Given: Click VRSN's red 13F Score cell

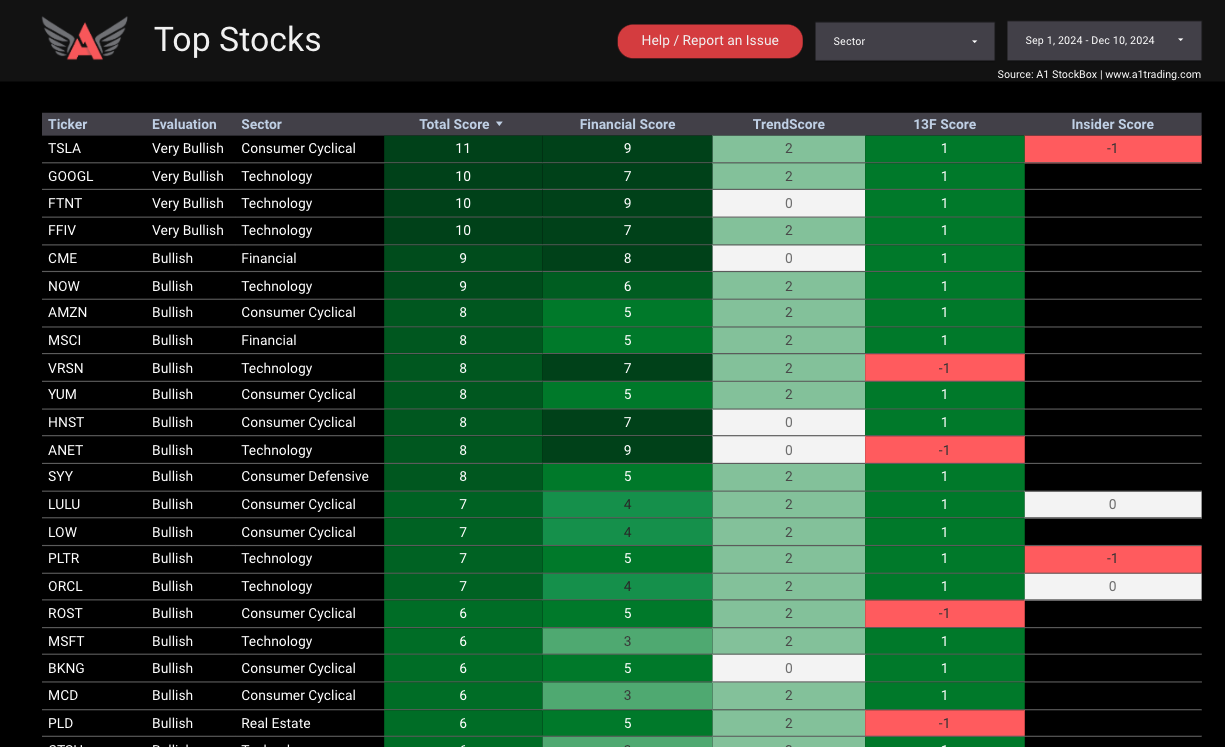Looking at the screenshot, I should [944, 368].
